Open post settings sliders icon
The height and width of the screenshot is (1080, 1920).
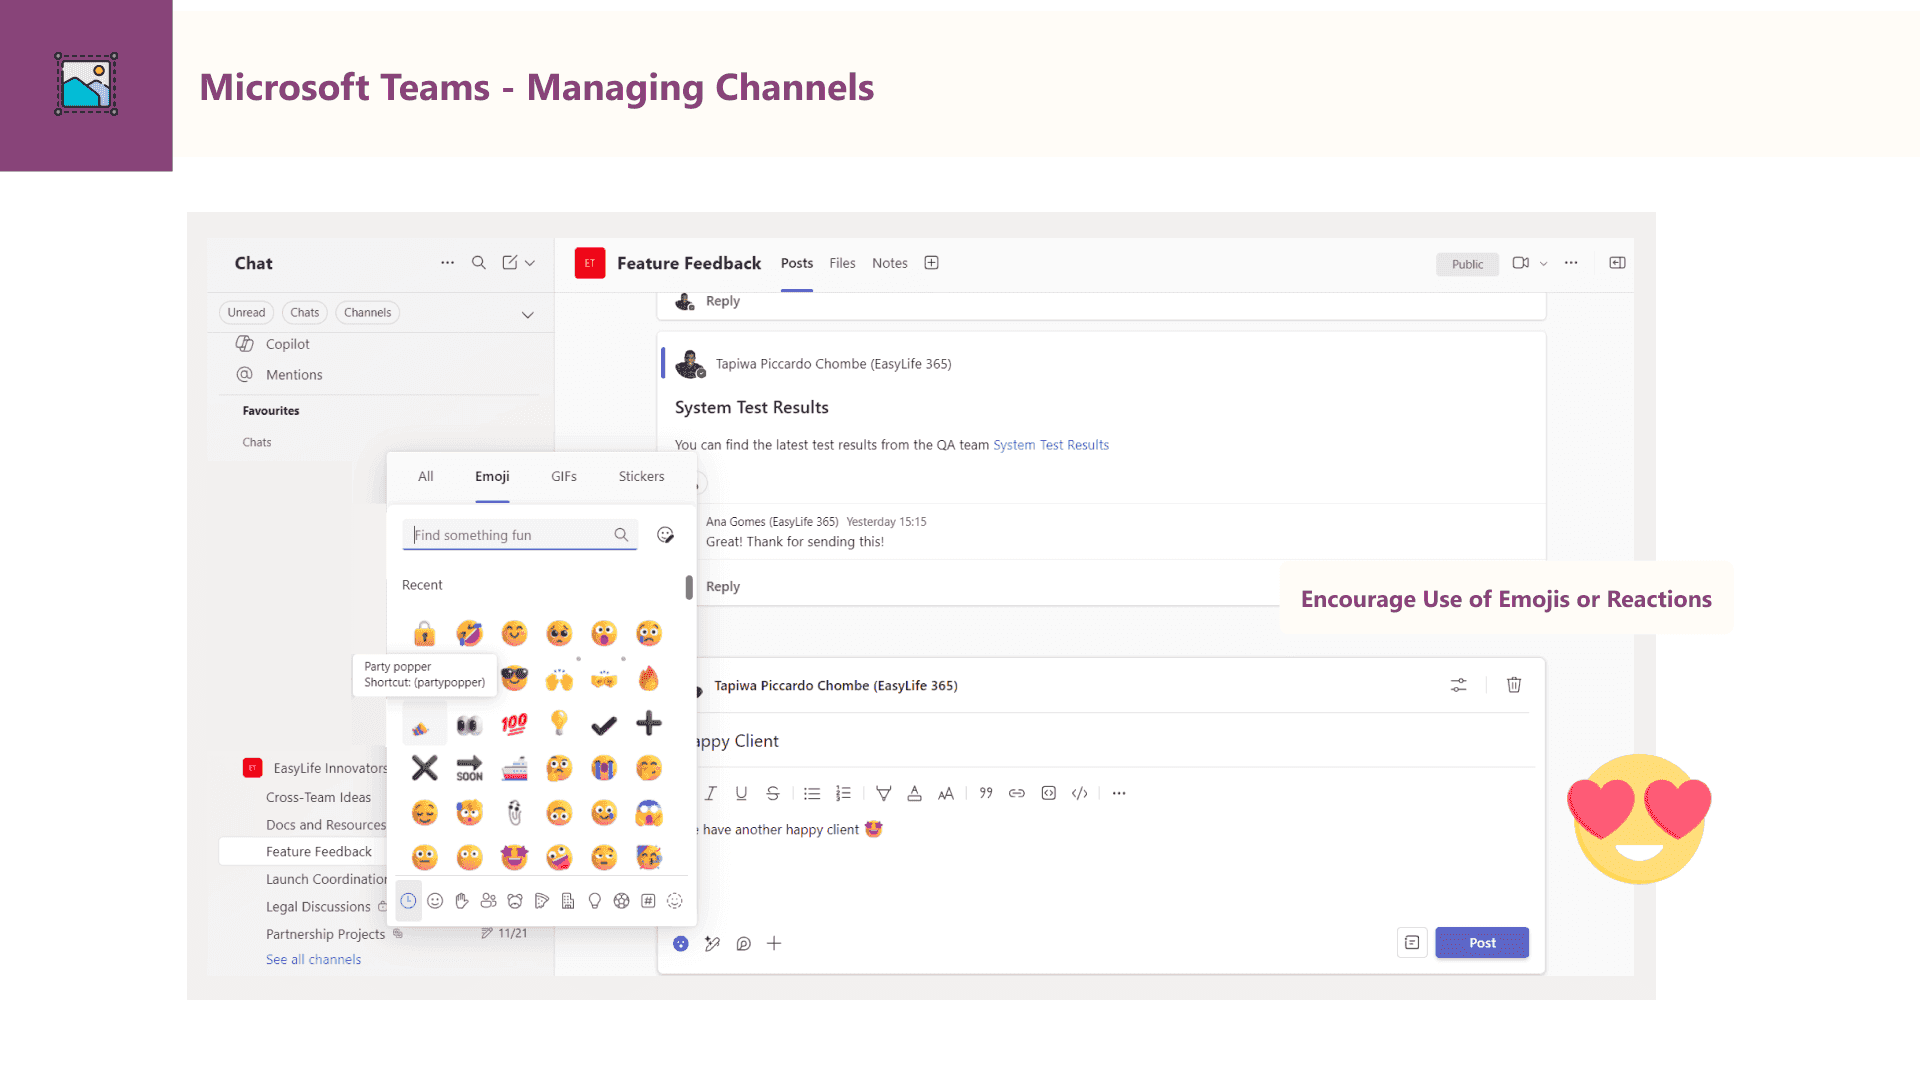tap(1459, 685)
